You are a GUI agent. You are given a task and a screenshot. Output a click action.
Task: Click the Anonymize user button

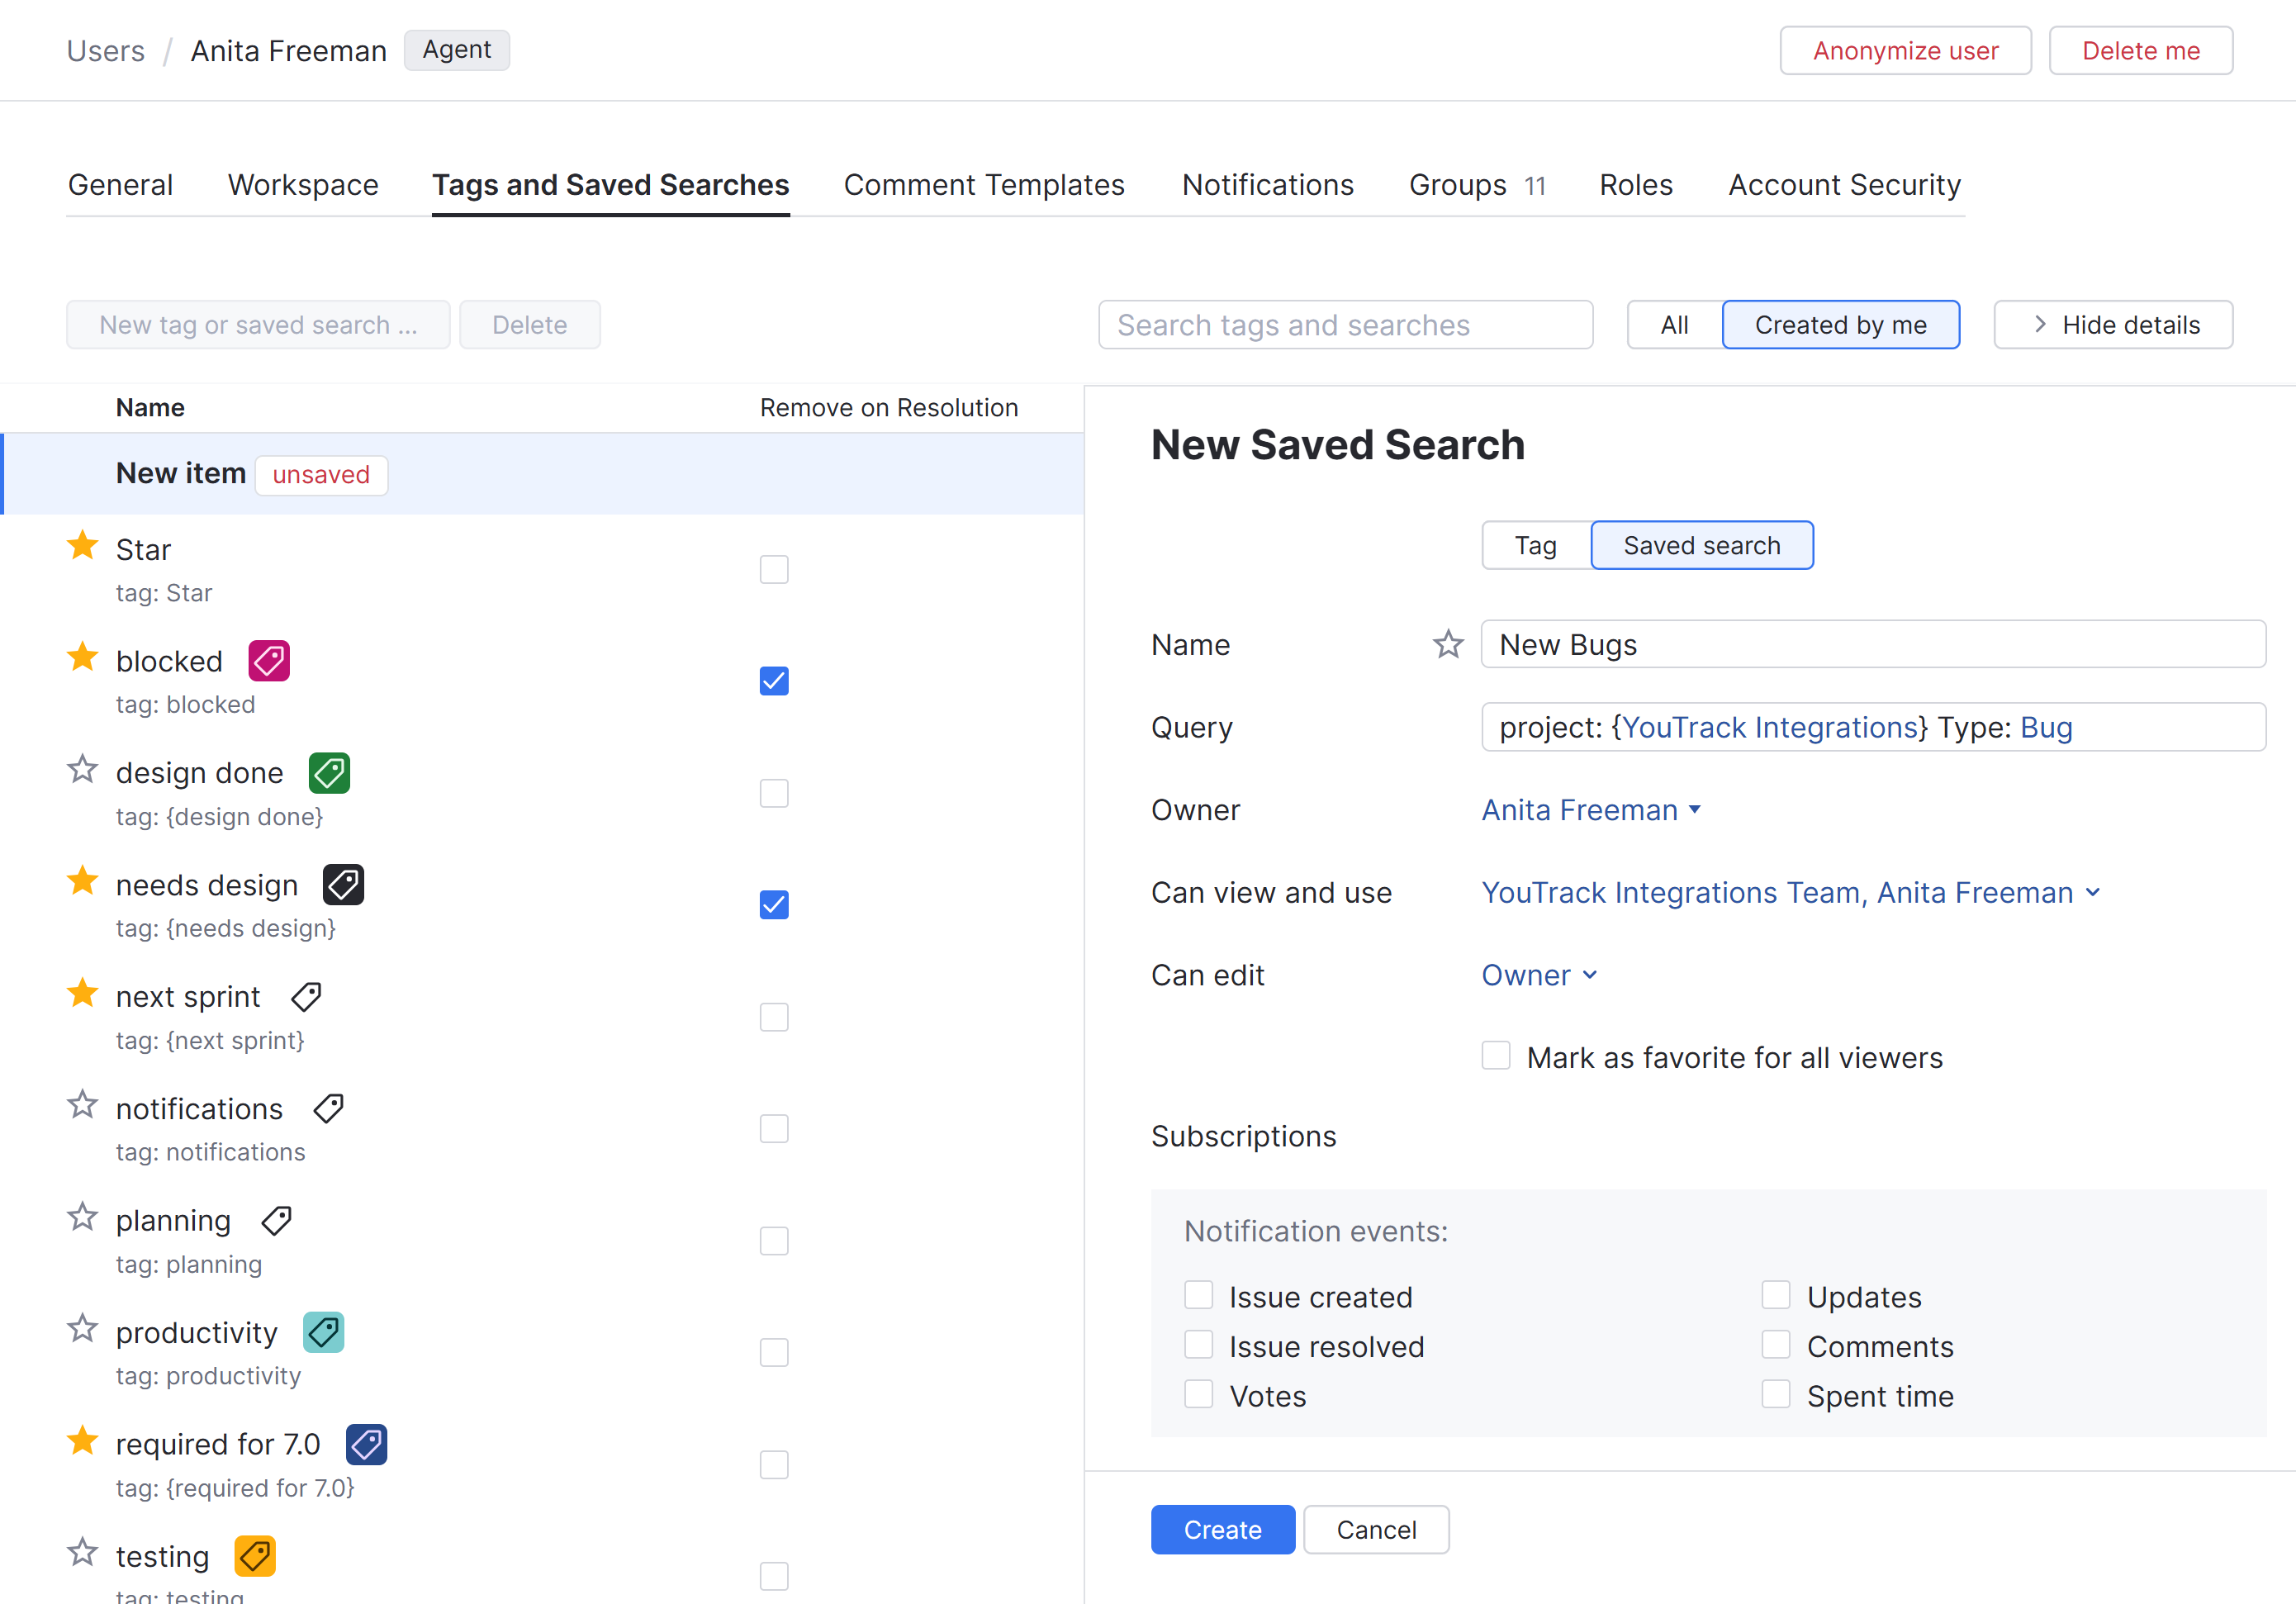(x=1904, y=51)
